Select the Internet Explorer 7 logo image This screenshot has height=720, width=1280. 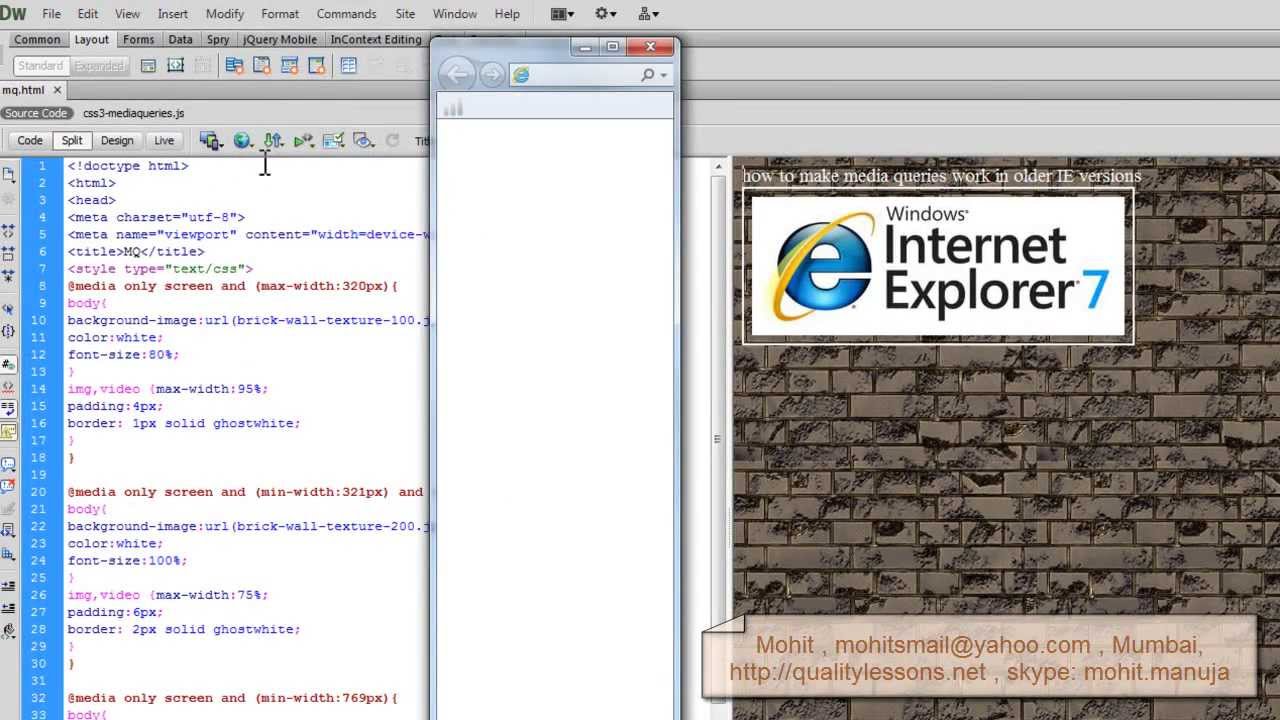point(938,266)
